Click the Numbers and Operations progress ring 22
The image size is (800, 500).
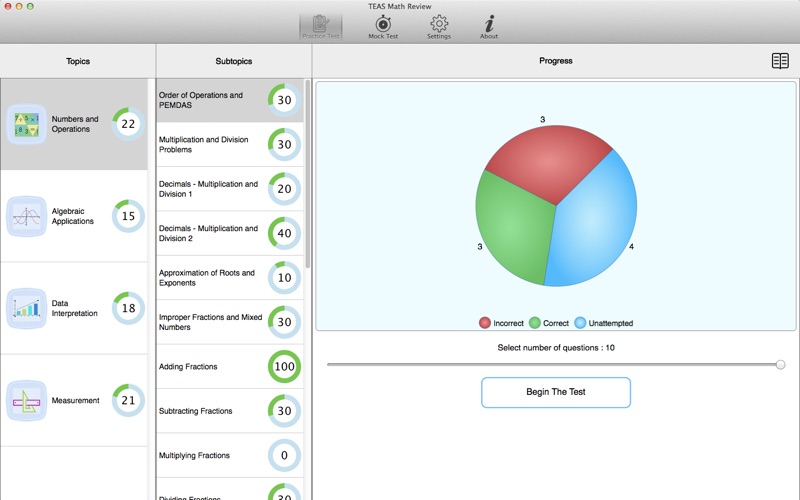(x=128, y=124)
